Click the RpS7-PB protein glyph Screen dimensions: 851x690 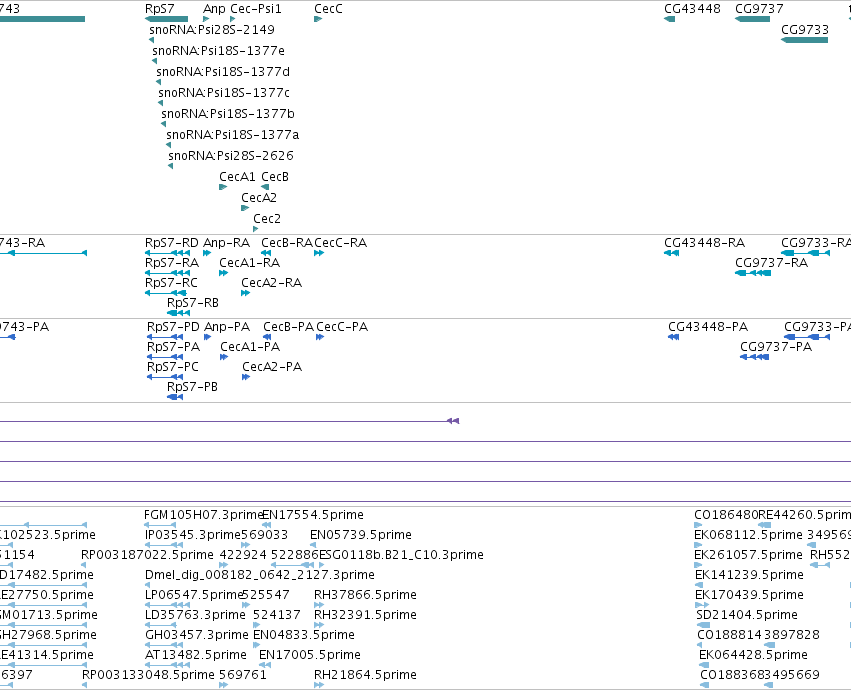175,397
